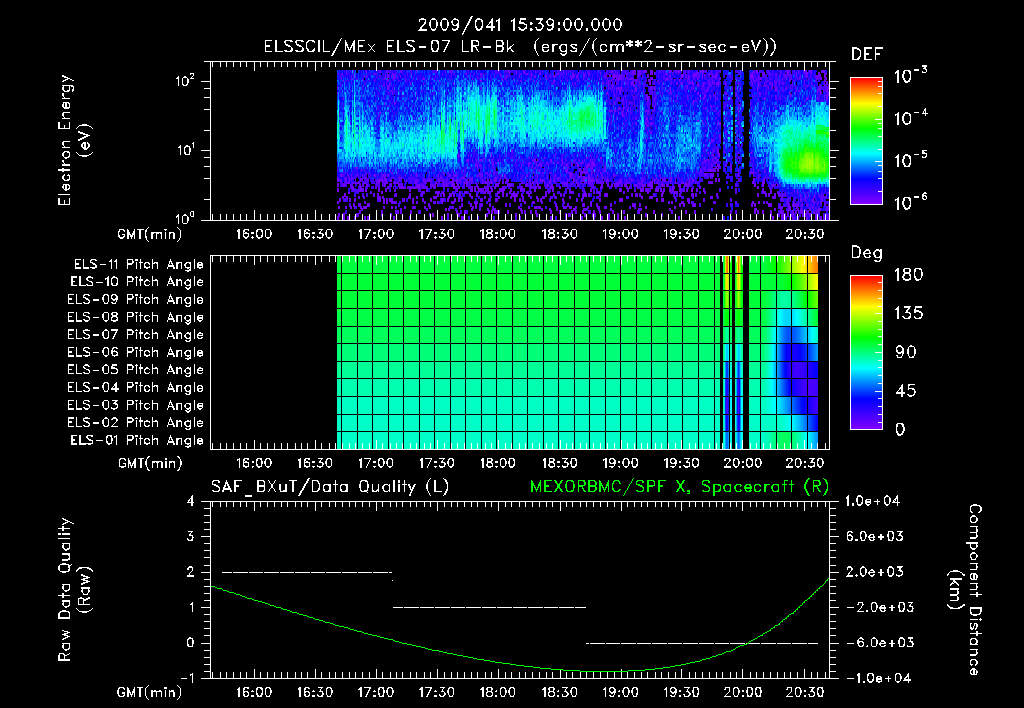
Task: Click the '10^1' energy axis tick label
Action: [x=185, y=150]
